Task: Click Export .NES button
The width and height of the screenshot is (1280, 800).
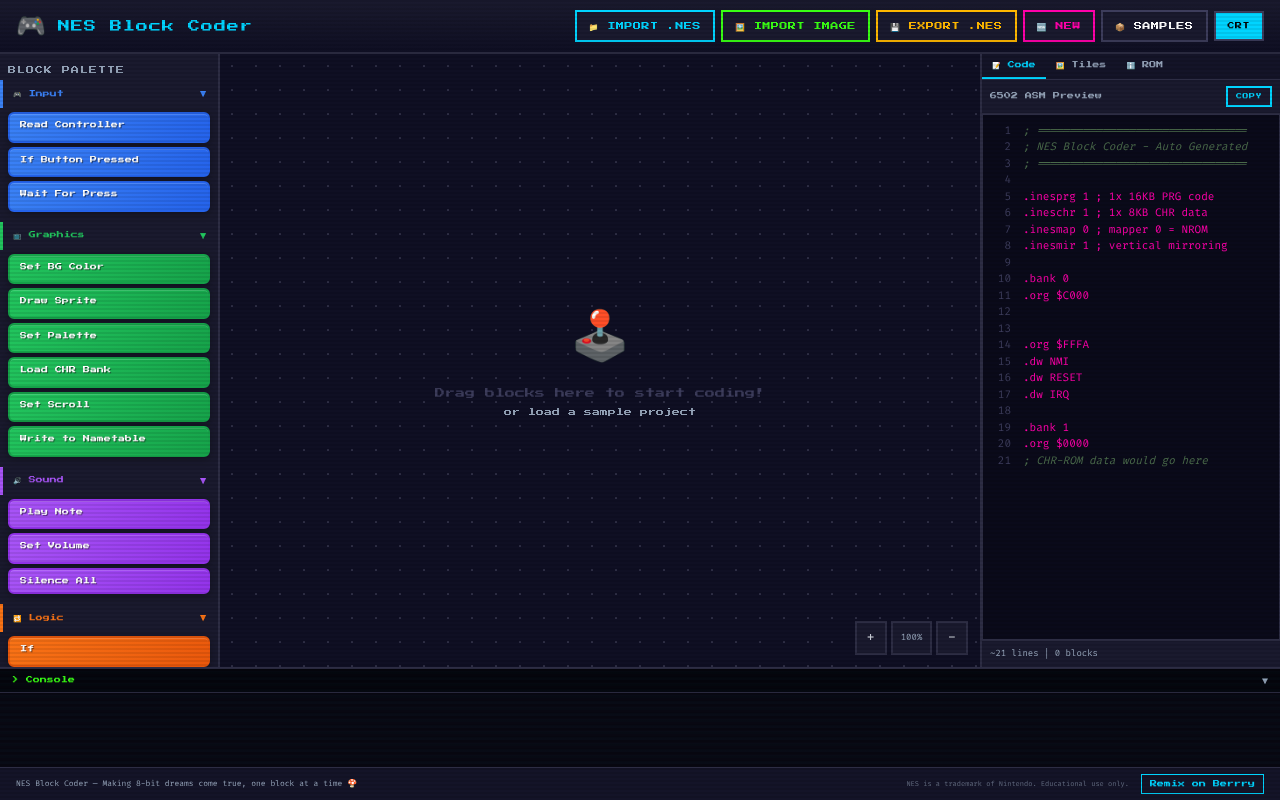Action: coord(946,26)
